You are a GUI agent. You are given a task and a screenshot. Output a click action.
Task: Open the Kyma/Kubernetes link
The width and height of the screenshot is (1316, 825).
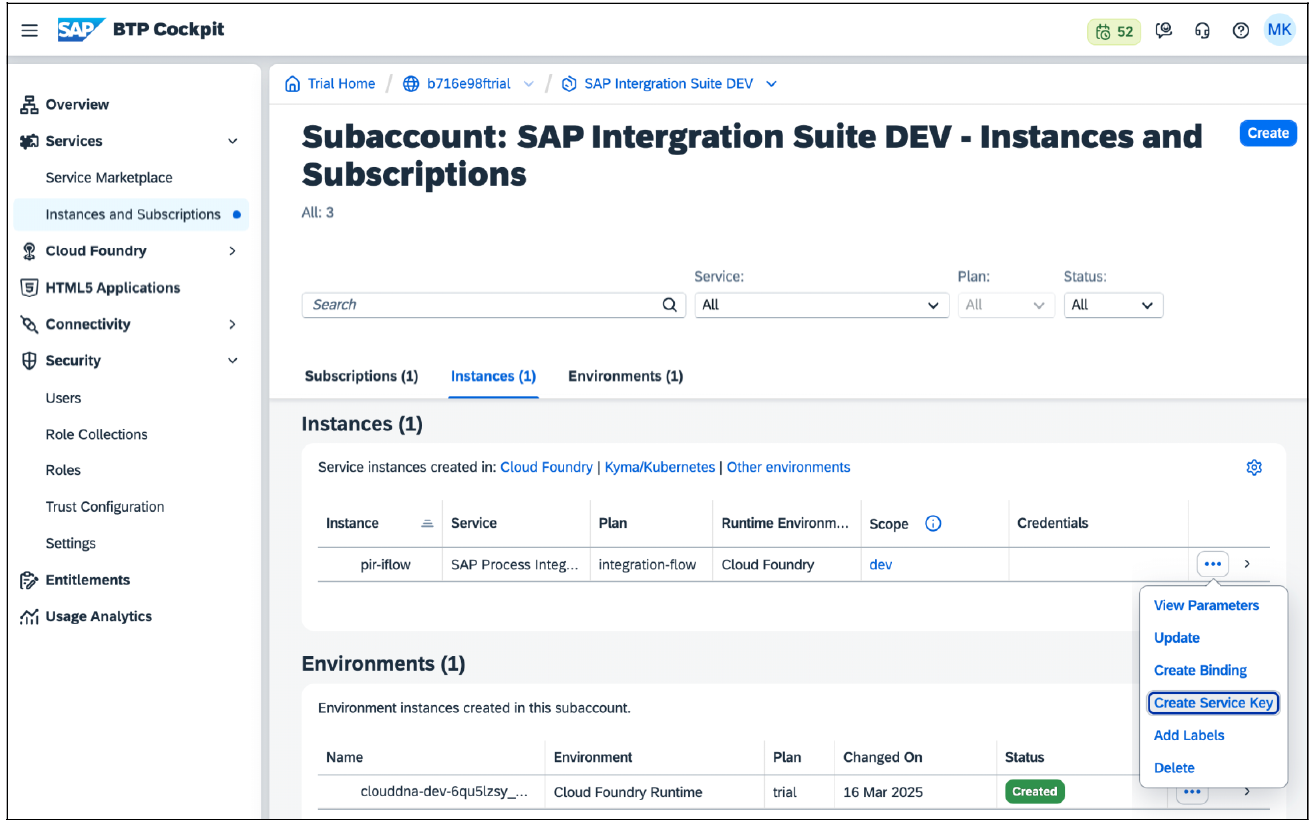click(x=659, y=467)
